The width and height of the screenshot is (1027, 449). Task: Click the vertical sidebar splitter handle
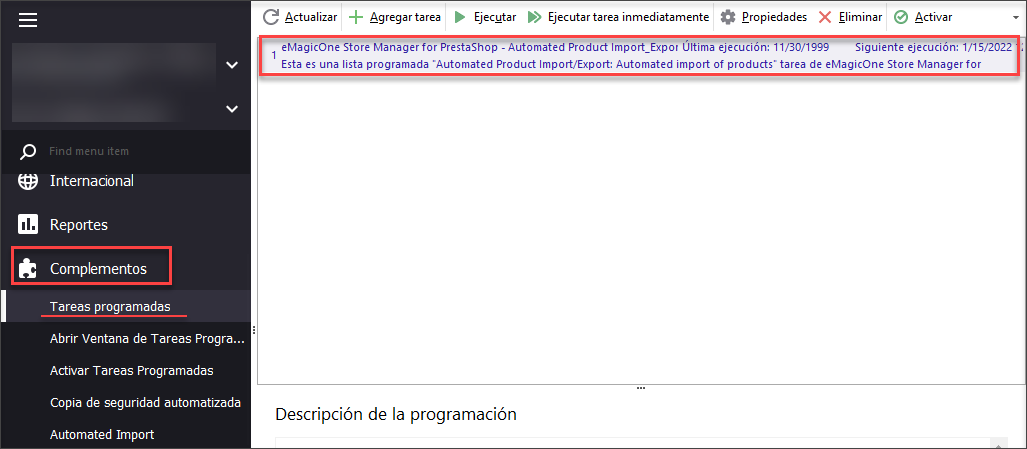(x=253, y=330)
